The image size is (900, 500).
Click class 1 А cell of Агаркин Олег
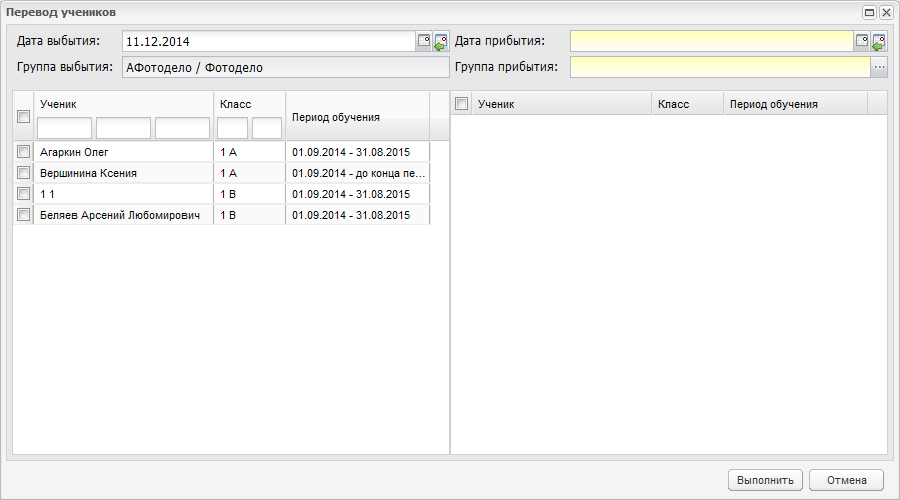coord(250,152)
